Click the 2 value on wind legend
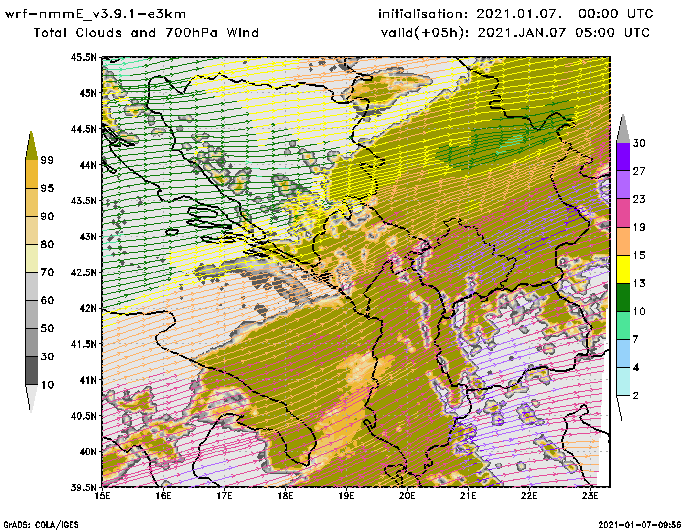The image size is (700, 530). 636,396
